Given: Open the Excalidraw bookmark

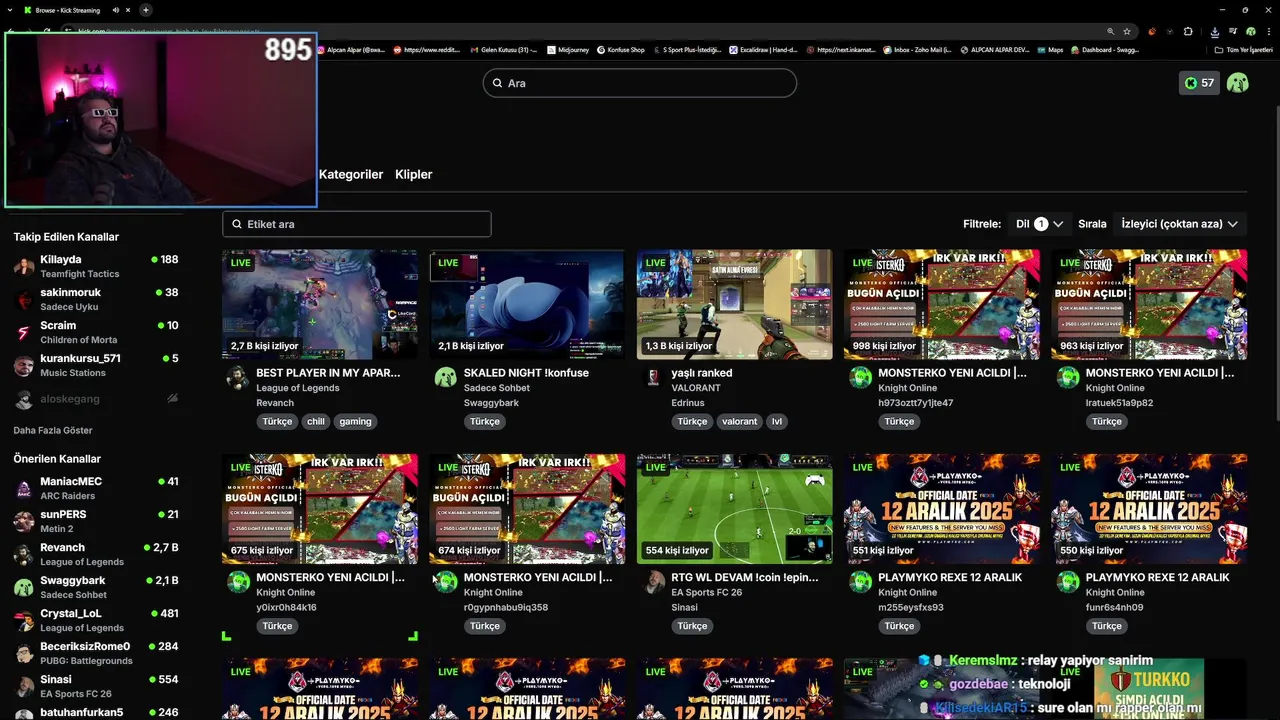Looking at the screenshot, I should [x=762, y=49].
